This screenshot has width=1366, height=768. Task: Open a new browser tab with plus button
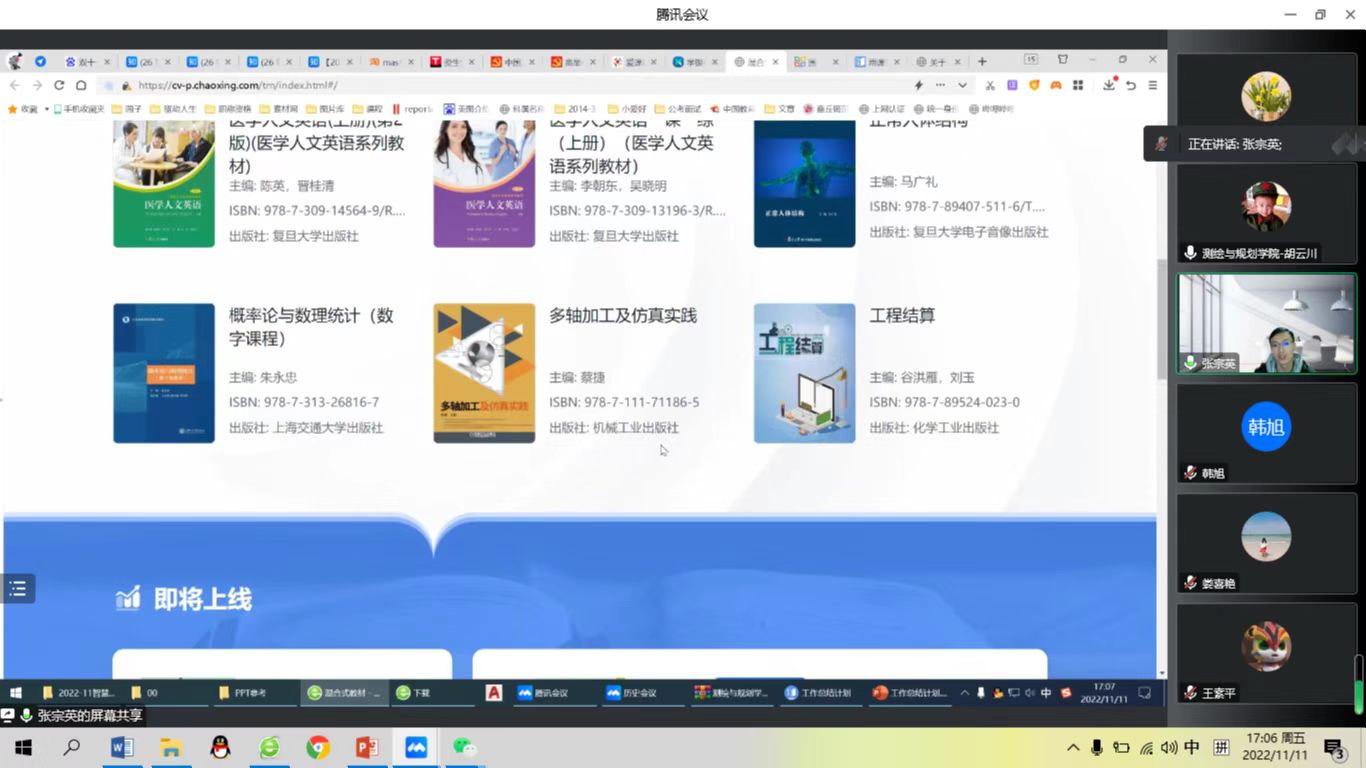pos(982,62)
